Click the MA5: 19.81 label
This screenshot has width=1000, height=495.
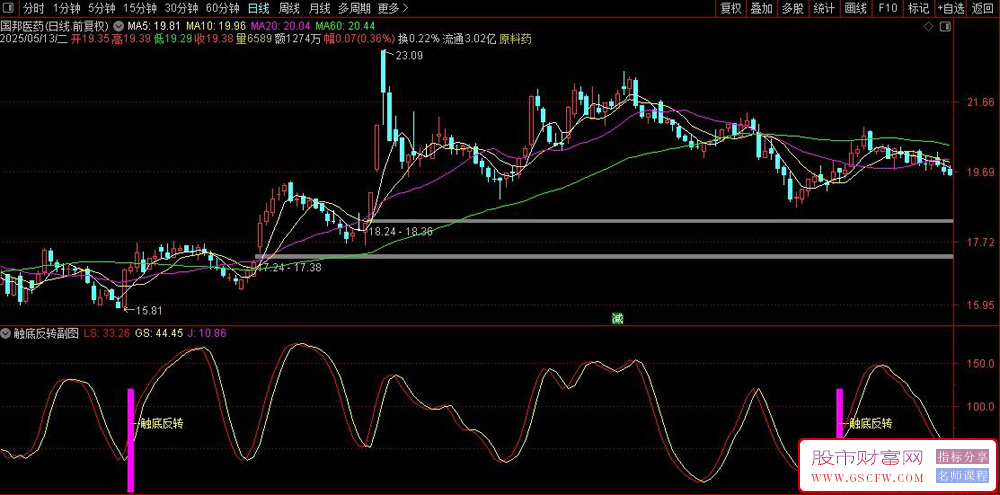(153, 27)
